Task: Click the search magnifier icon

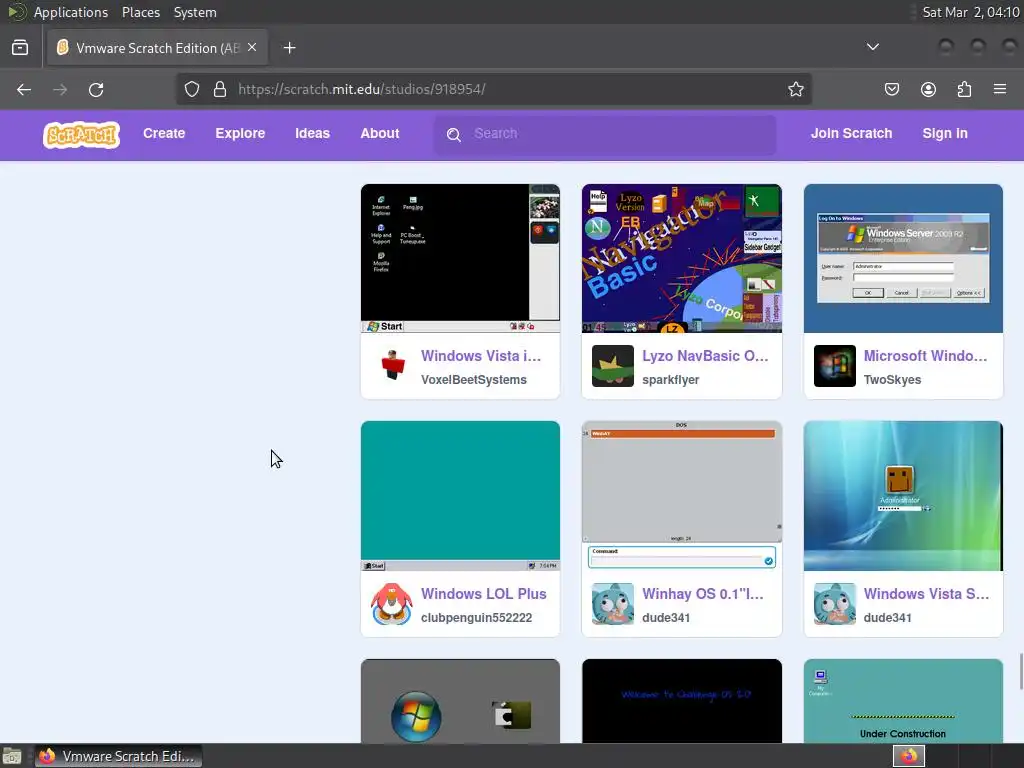Action: 454,135
